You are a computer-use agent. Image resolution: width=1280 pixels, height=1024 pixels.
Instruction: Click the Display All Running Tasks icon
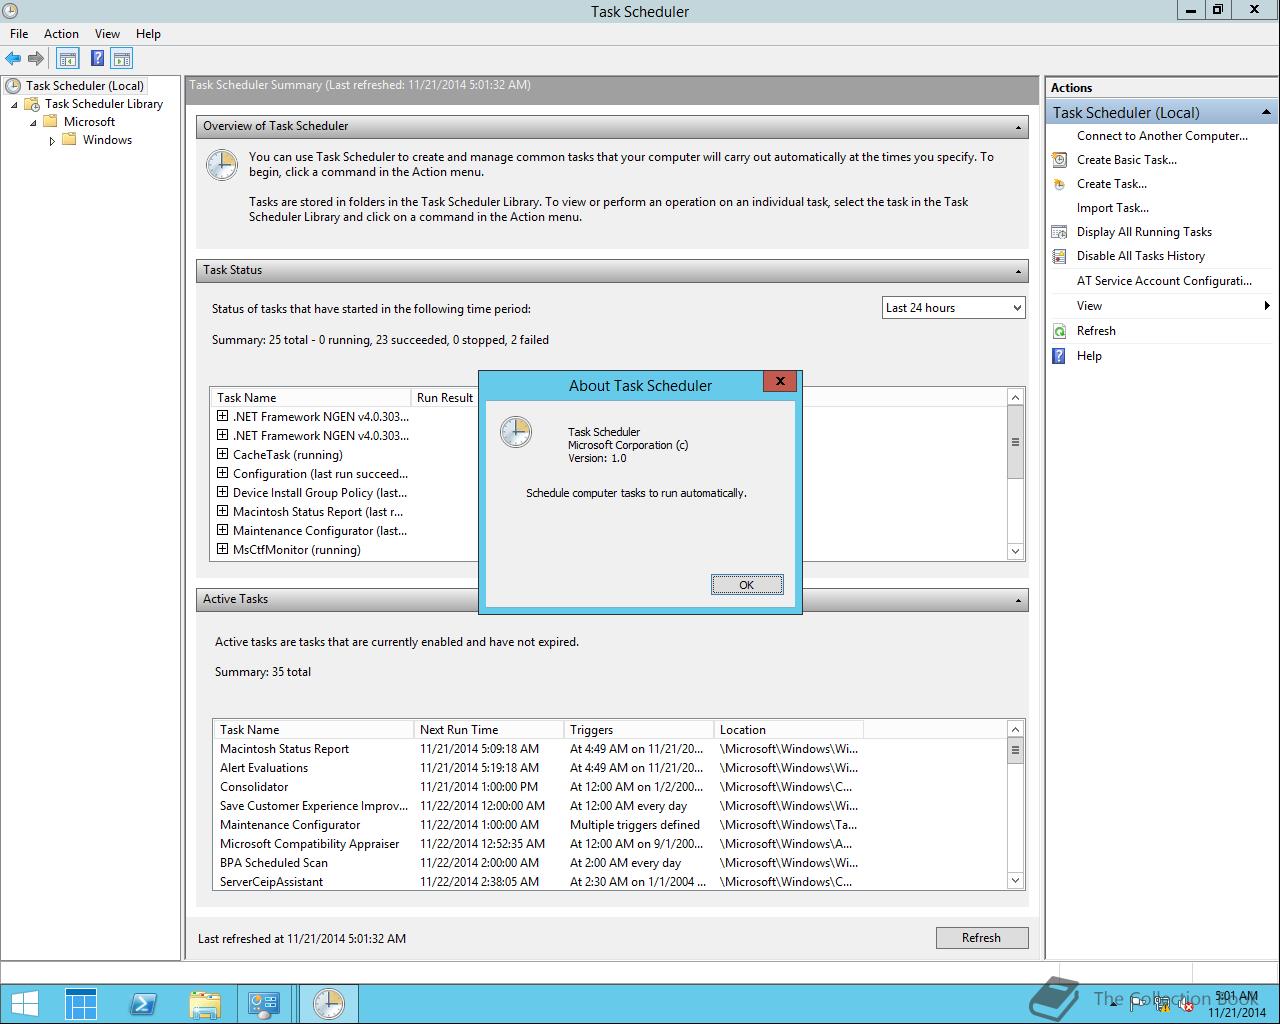[x=1059, y=232]
